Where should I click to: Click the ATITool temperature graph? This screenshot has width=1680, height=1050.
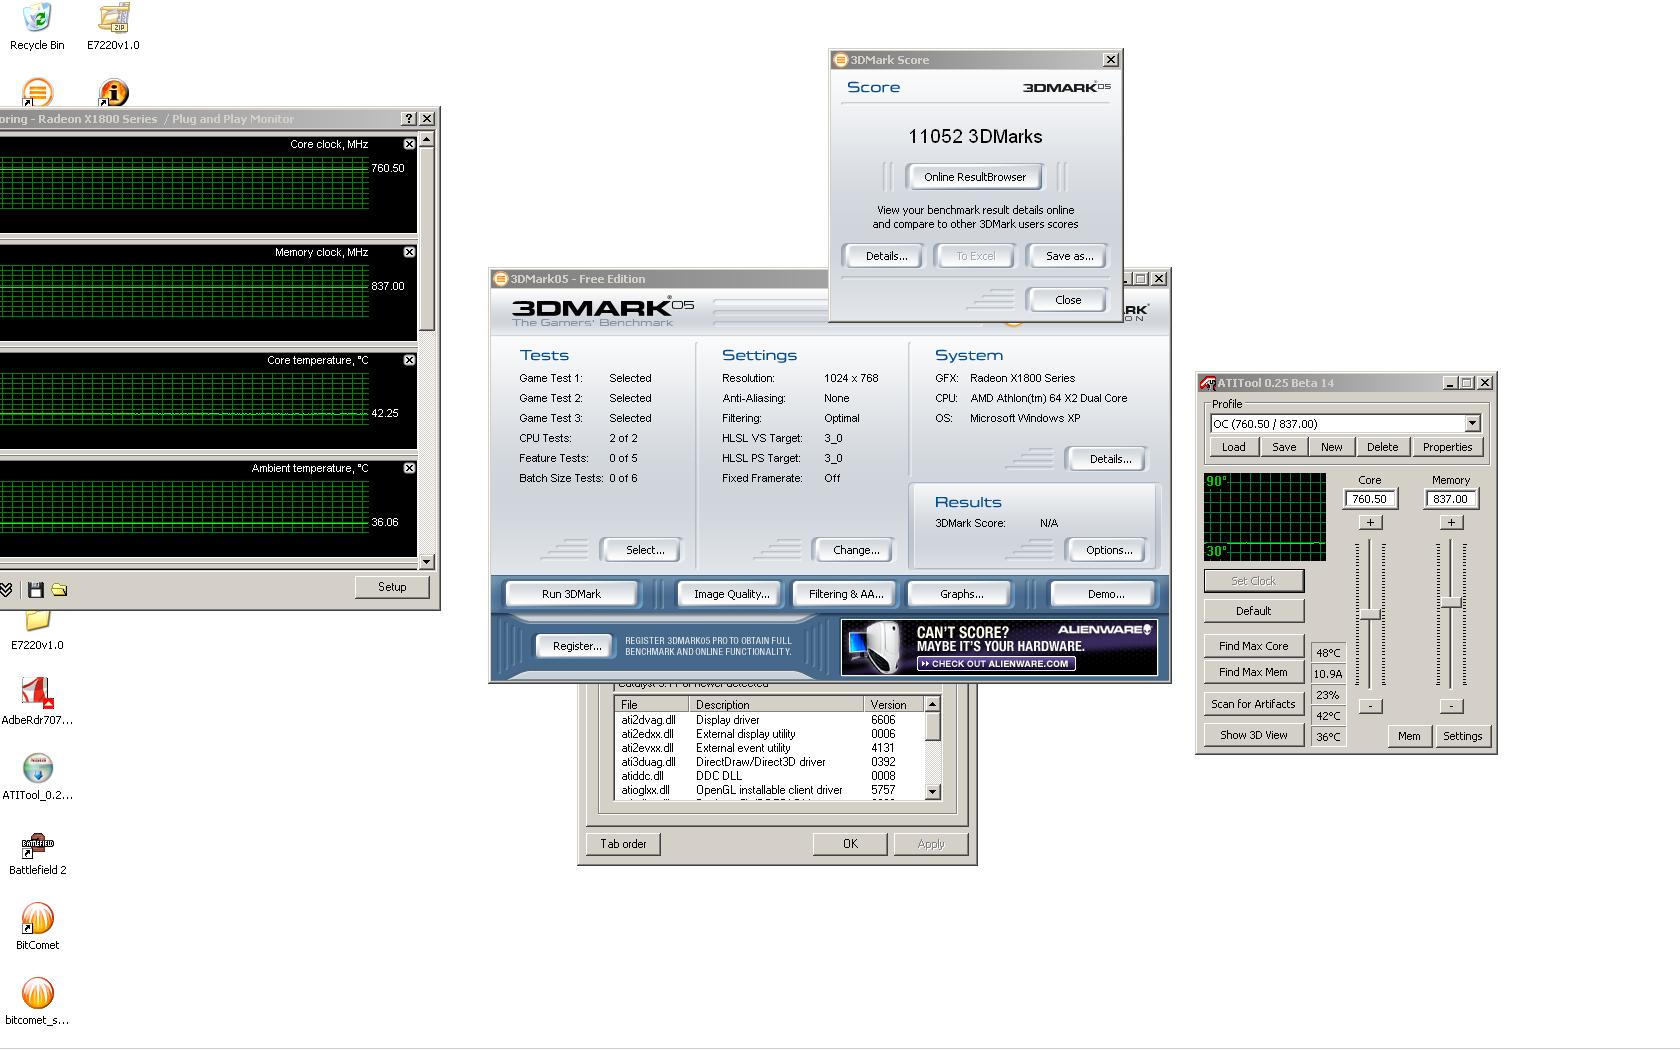[x=1265, y=517]
